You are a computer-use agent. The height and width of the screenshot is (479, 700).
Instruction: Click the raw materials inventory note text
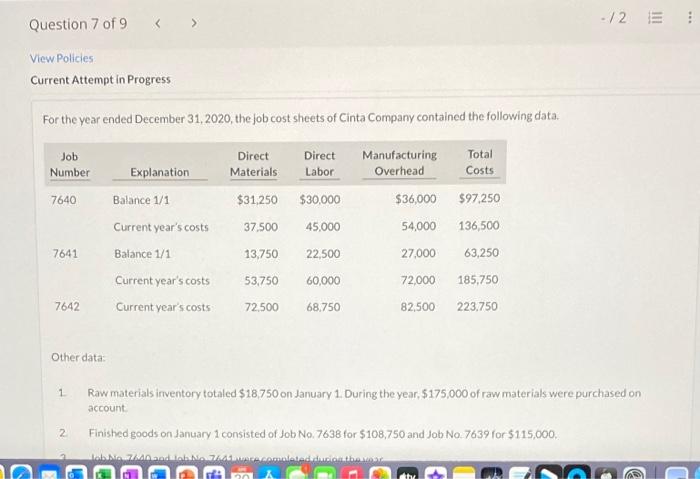coord(364,400)
